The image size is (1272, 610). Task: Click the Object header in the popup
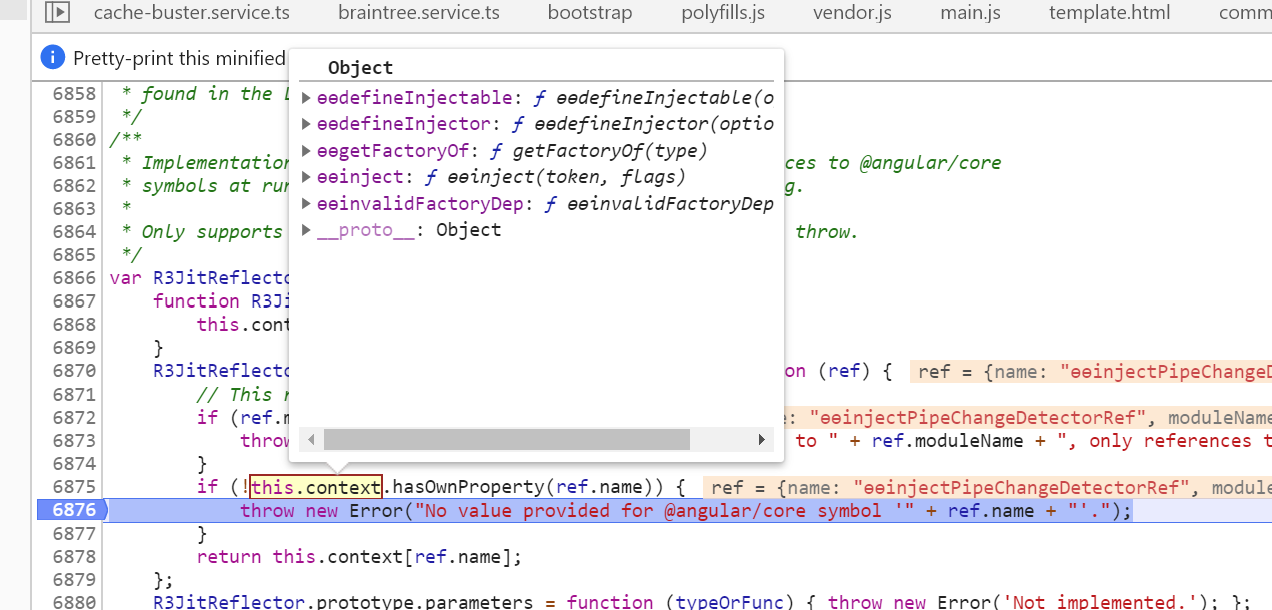pos(360,68)
